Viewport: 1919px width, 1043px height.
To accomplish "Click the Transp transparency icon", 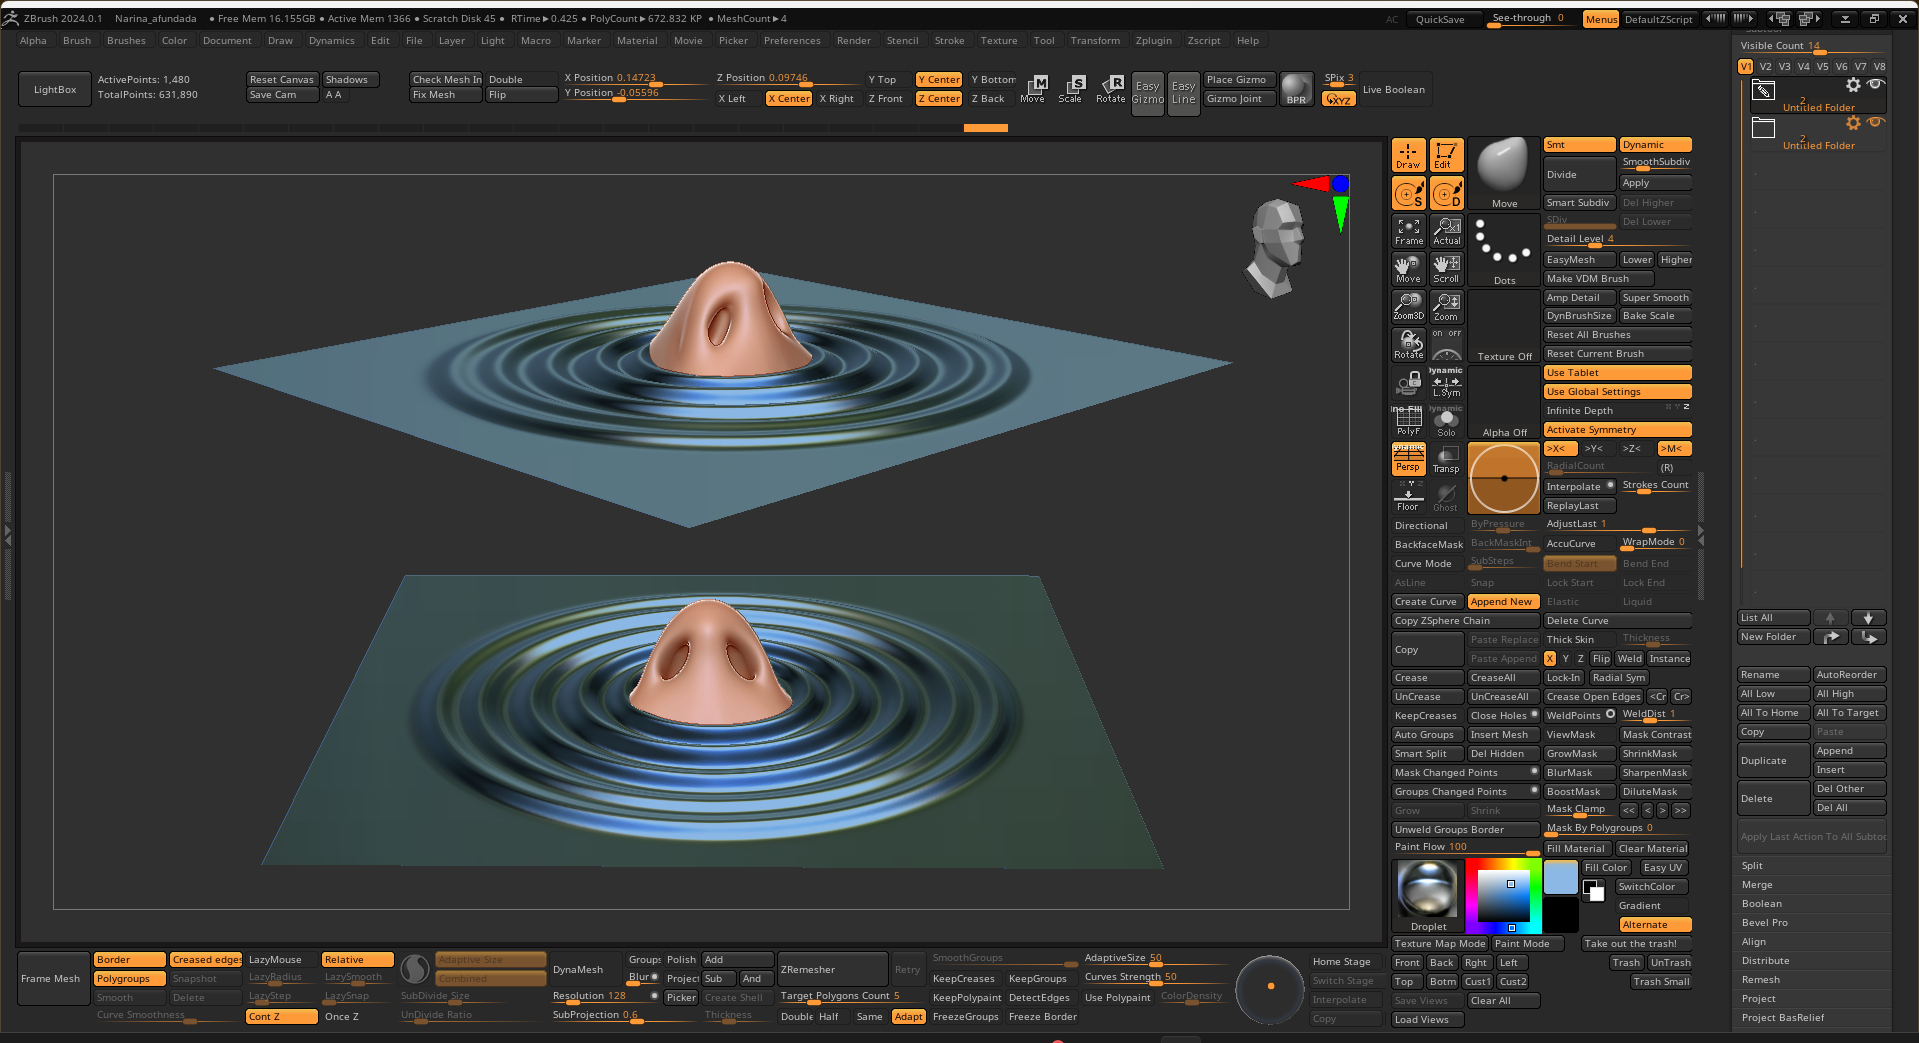I will 1446,459.
